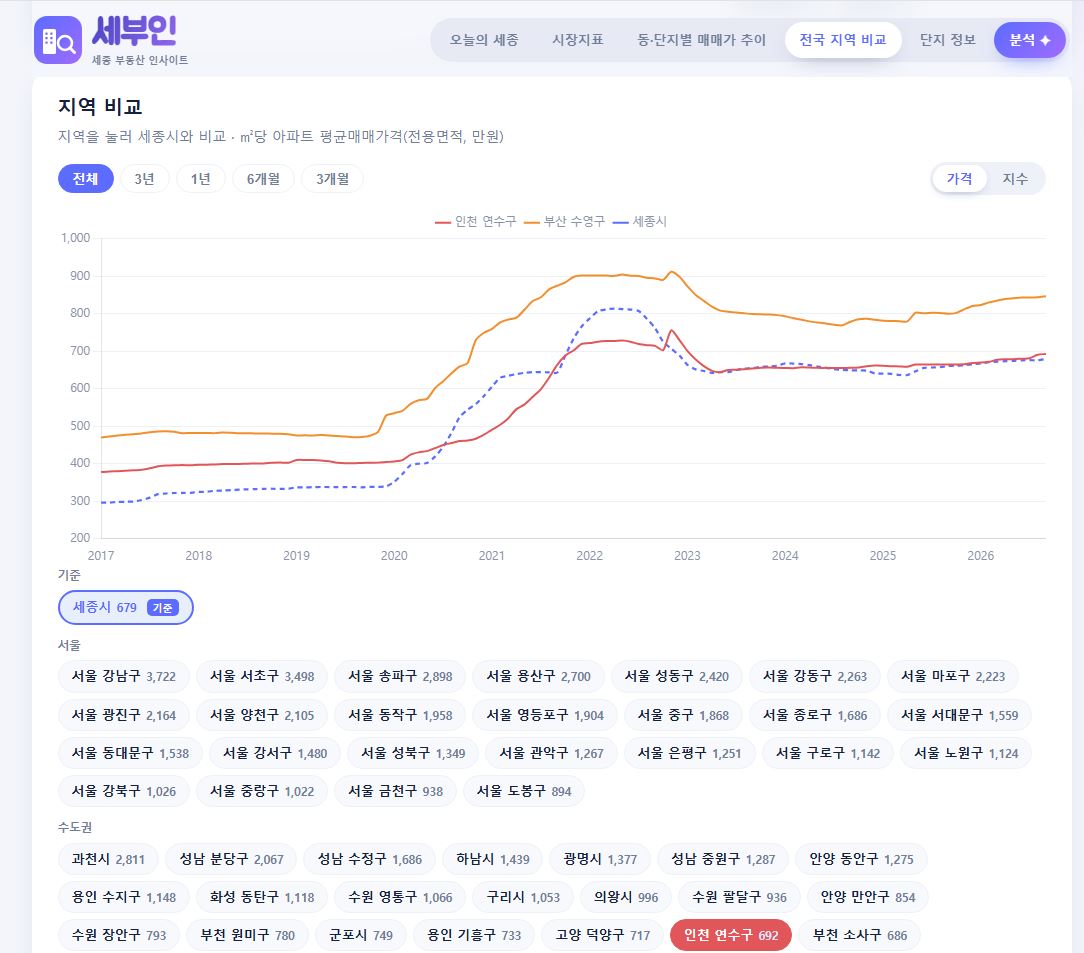Select the 서울 강동구 2,263 chip
The image size is (1084, 953).
pos(815,677)
